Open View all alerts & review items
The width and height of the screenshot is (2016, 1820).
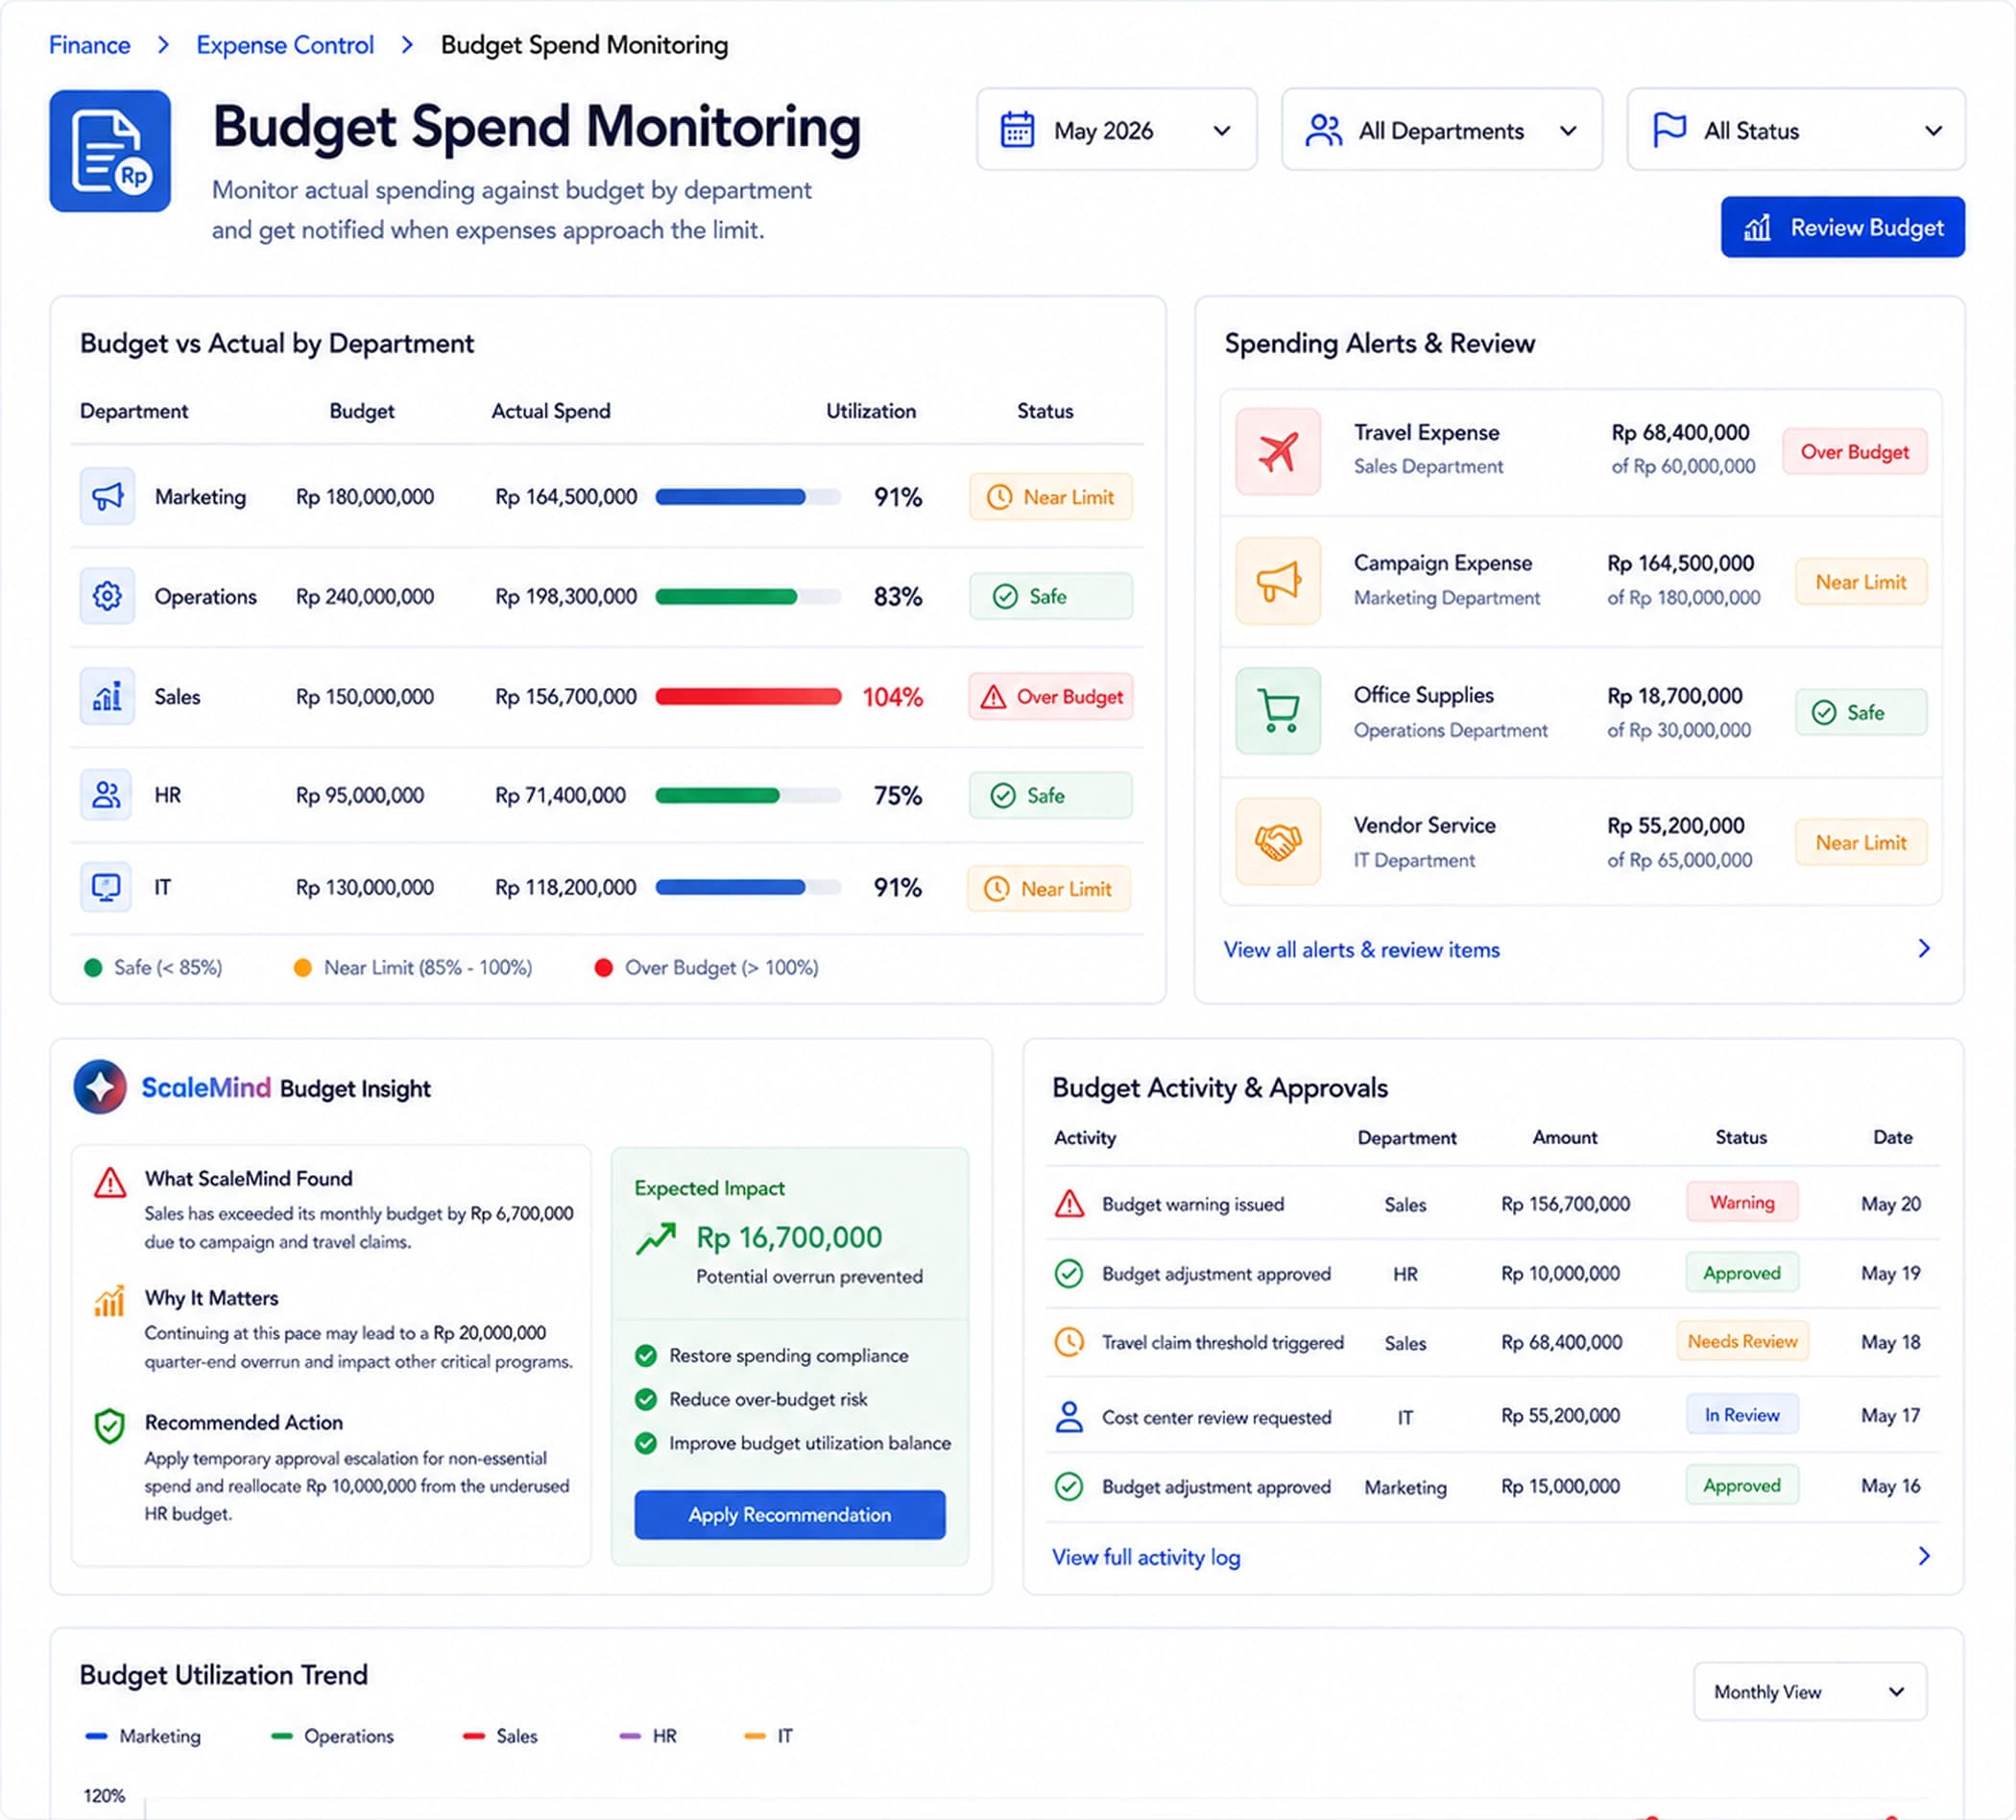(x=1361, y=949)
